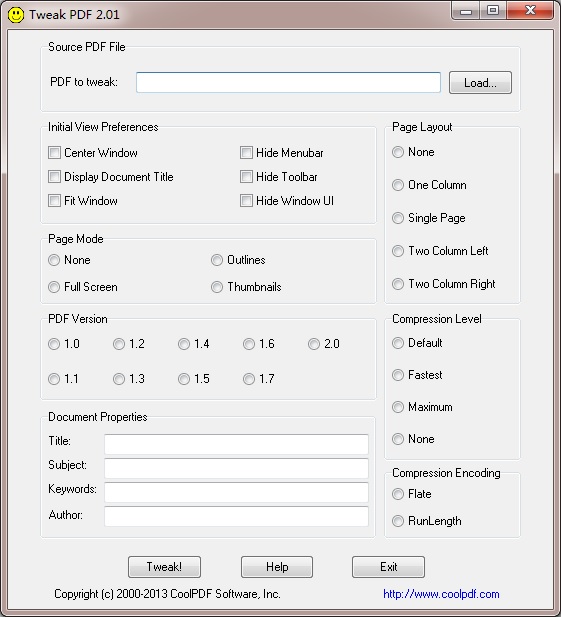The image size is (561, 617).
Task: Choose Two Column Left layout
Action: 398,251
